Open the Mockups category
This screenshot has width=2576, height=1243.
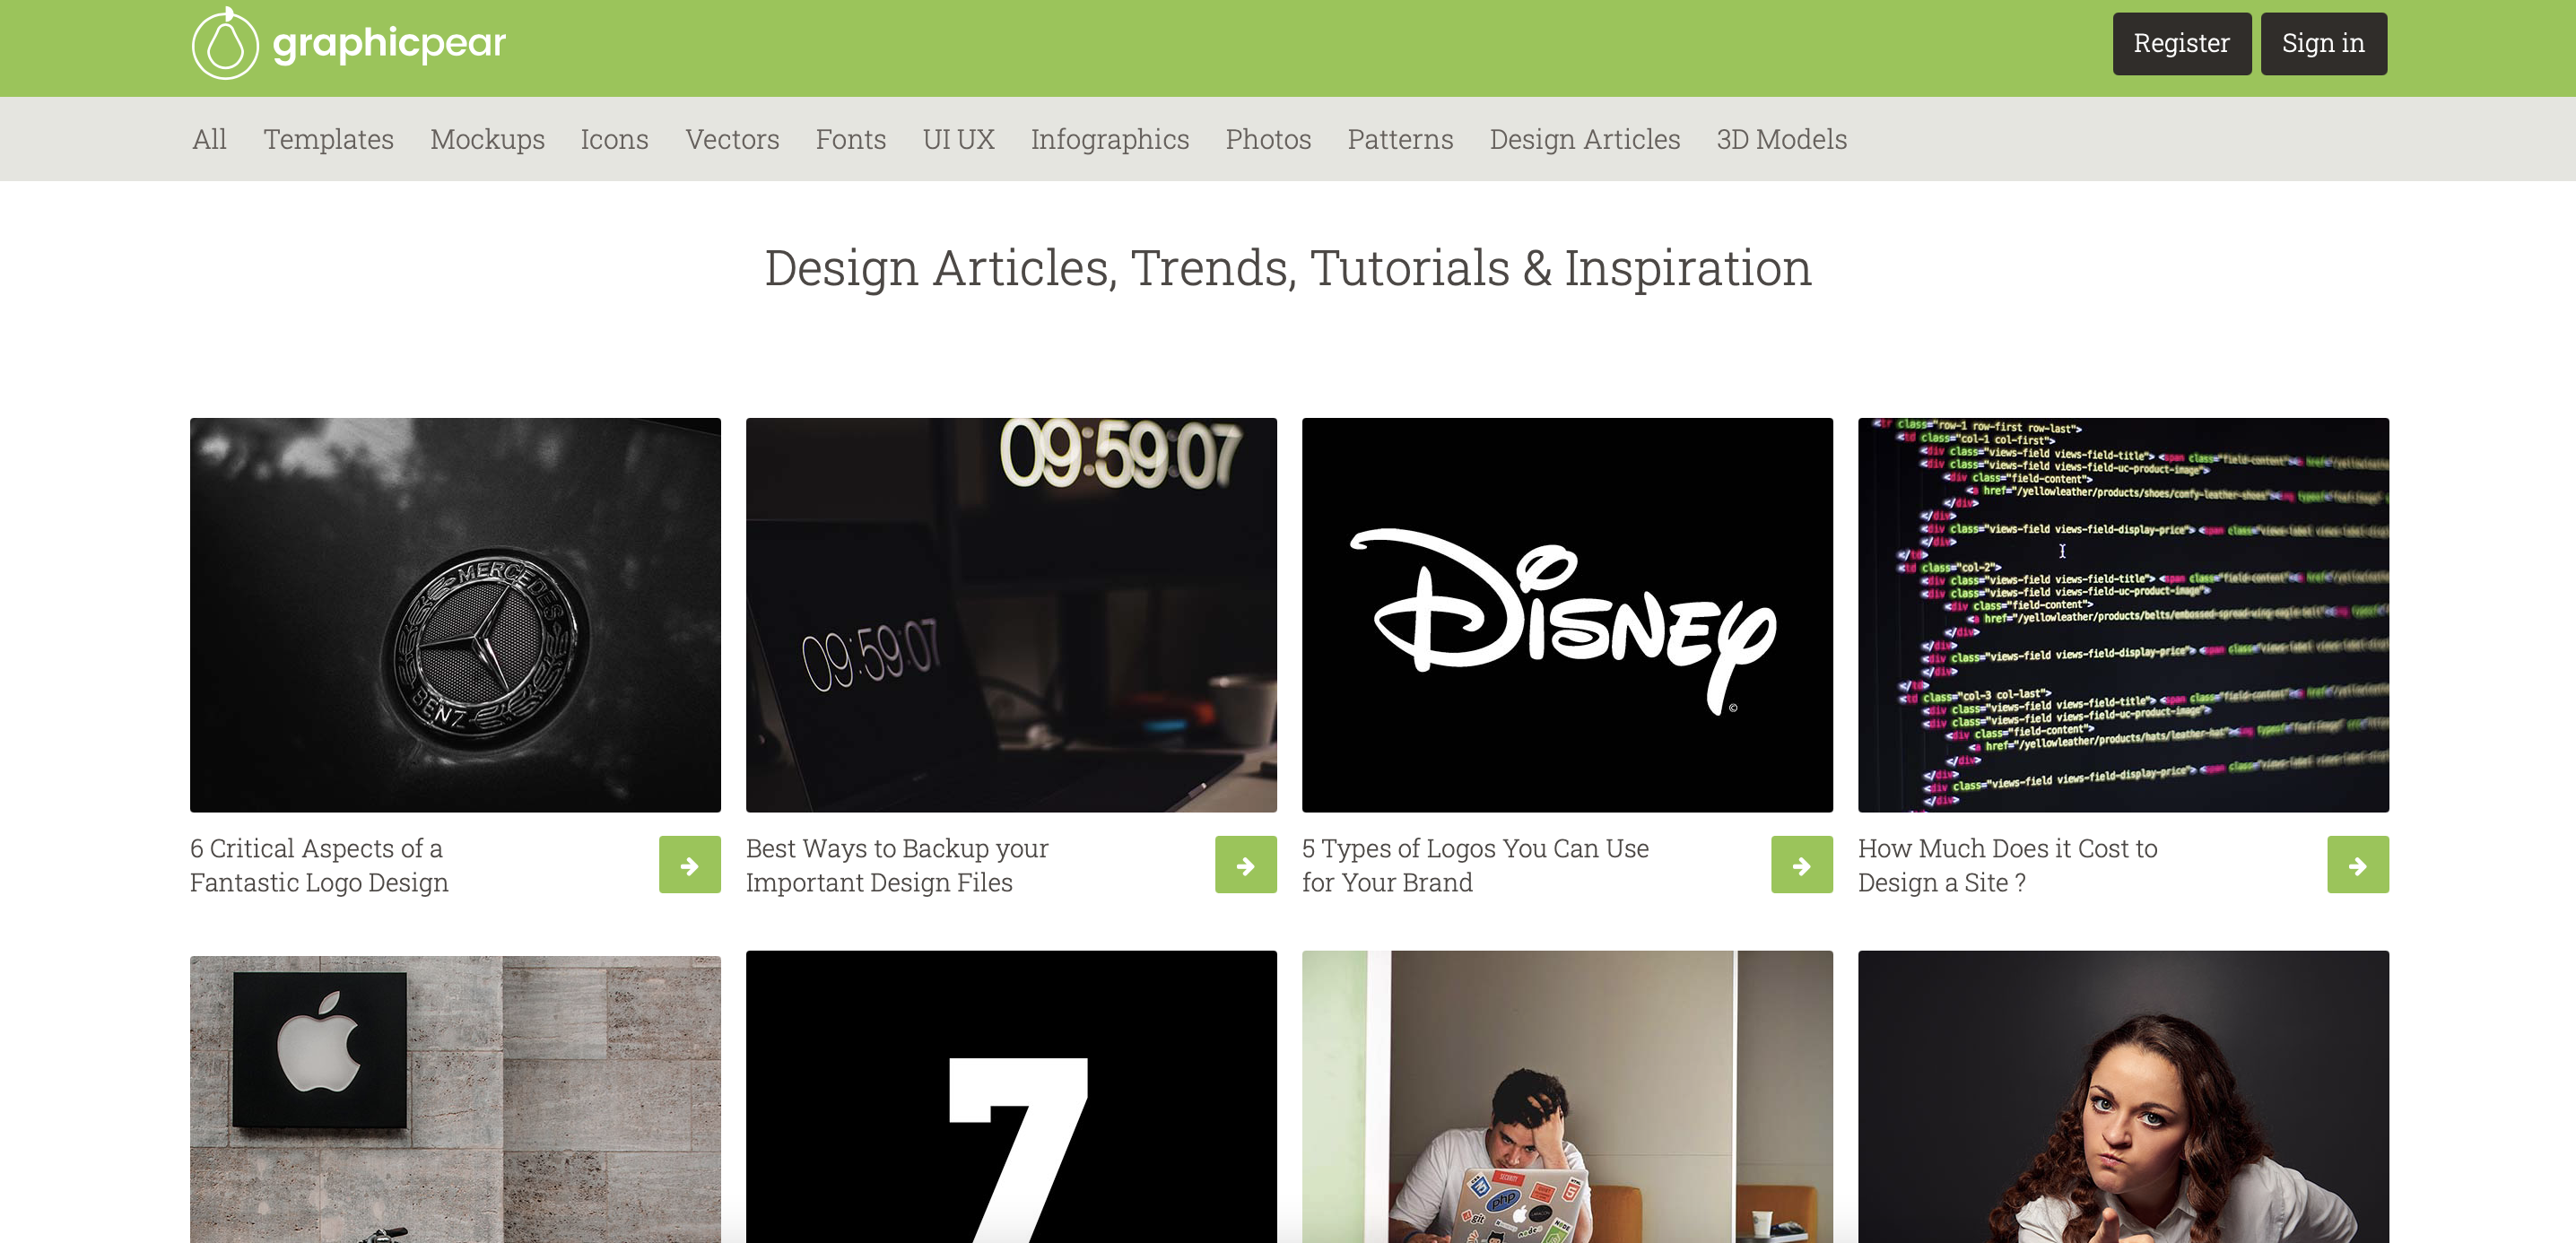click(487, 139)
